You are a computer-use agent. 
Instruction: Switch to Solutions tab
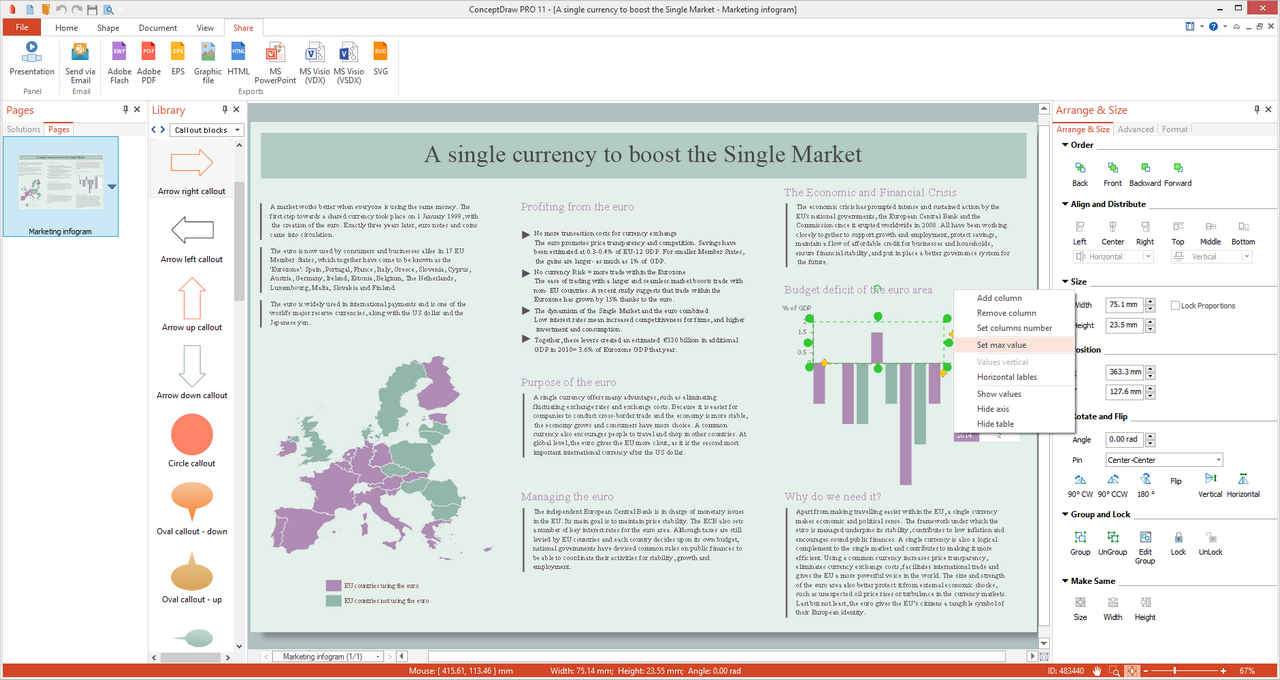(24, 129)
